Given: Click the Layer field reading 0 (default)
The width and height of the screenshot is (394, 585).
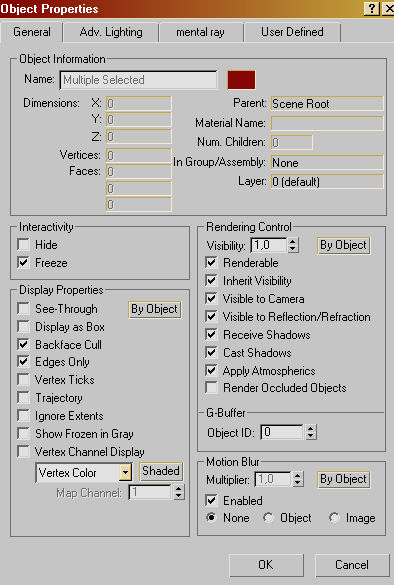Looking at the screenshot, I should tap(327, 182).
